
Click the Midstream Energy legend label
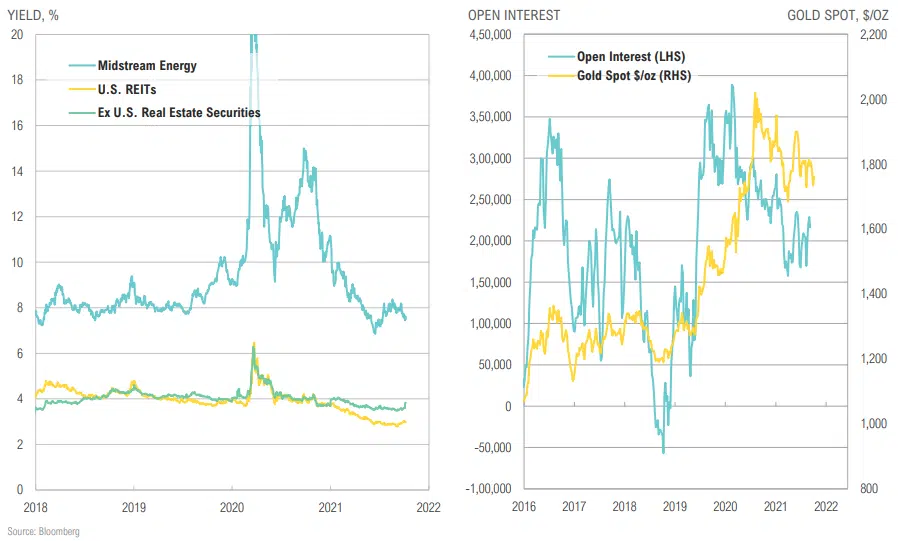(147, 66)
